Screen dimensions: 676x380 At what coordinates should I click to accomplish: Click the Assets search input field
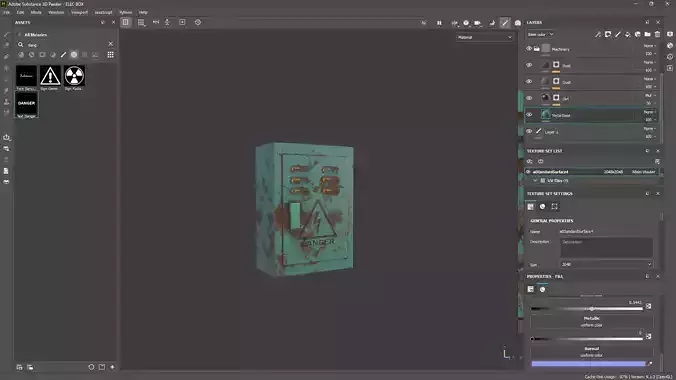pos(65,44)
